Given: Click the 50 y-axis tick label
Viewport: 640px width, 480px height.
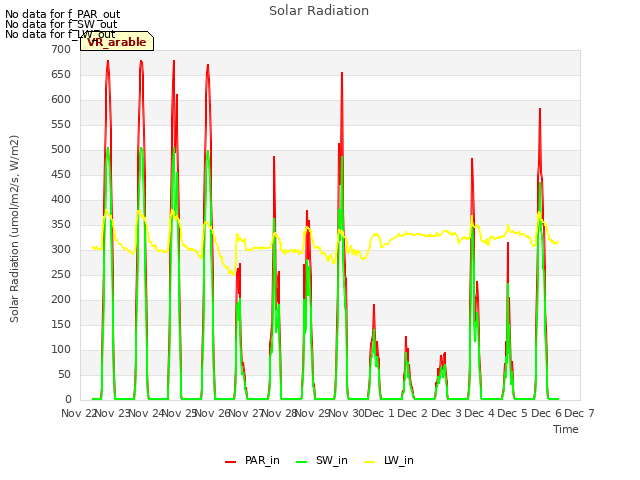Looking at the screenshot, I should 64,375.
